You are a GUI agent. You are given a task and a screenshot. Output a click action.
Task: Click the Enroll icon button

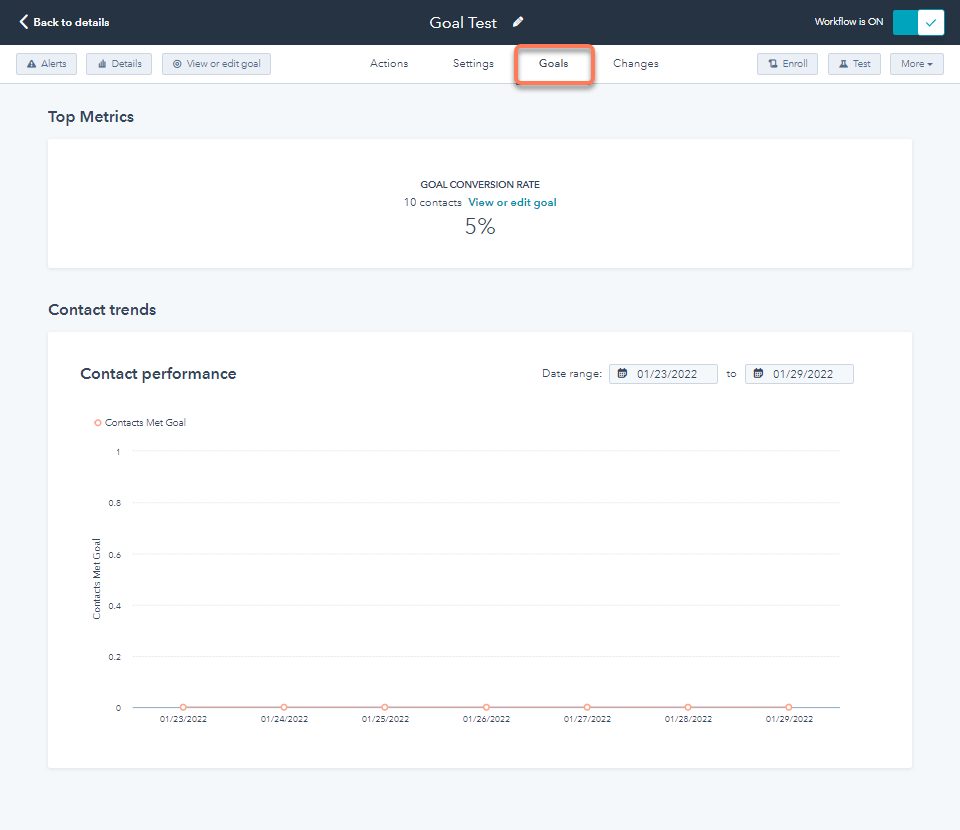[x=787, y=63]
